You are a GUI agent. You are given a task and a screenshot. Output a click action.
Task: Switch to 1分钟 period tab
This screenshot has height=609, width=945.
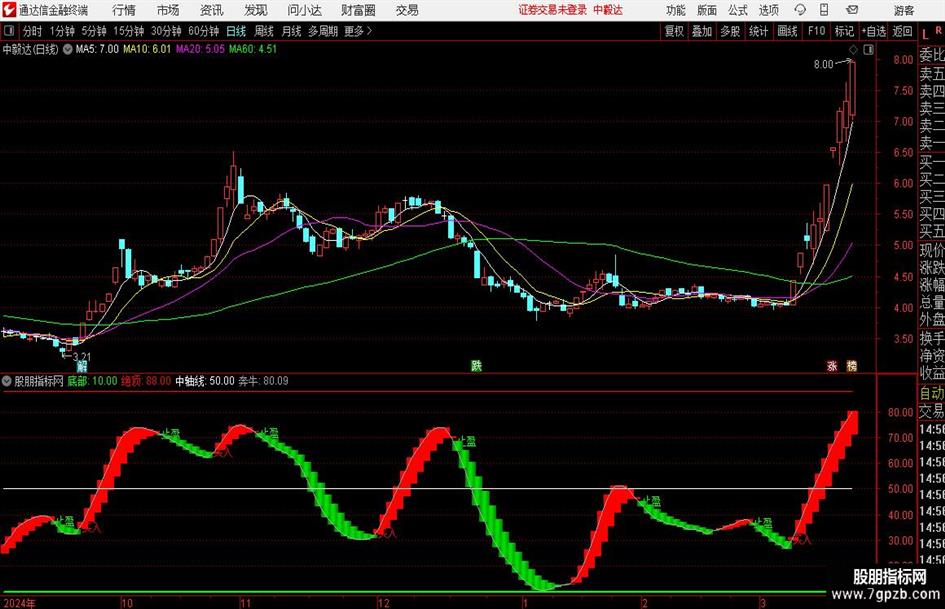click(62, 31)
